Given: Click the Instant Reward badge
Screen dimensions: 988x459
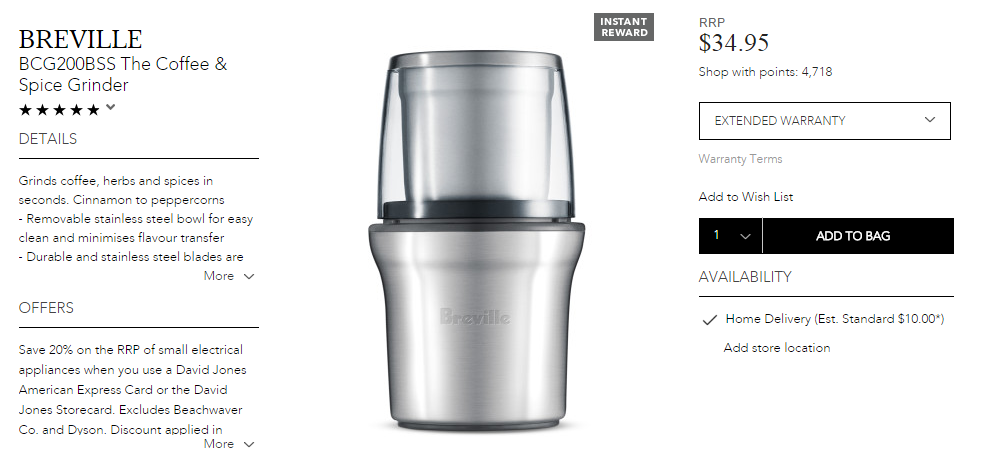Looking at the screenshot, I should pyautogui.click(x=624, y=27).
